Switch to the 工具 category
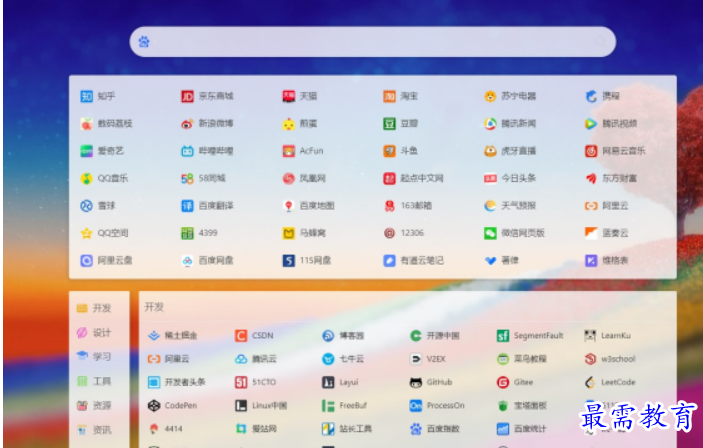Viewport: 703px width, 448px height. (x=94, y=381)
